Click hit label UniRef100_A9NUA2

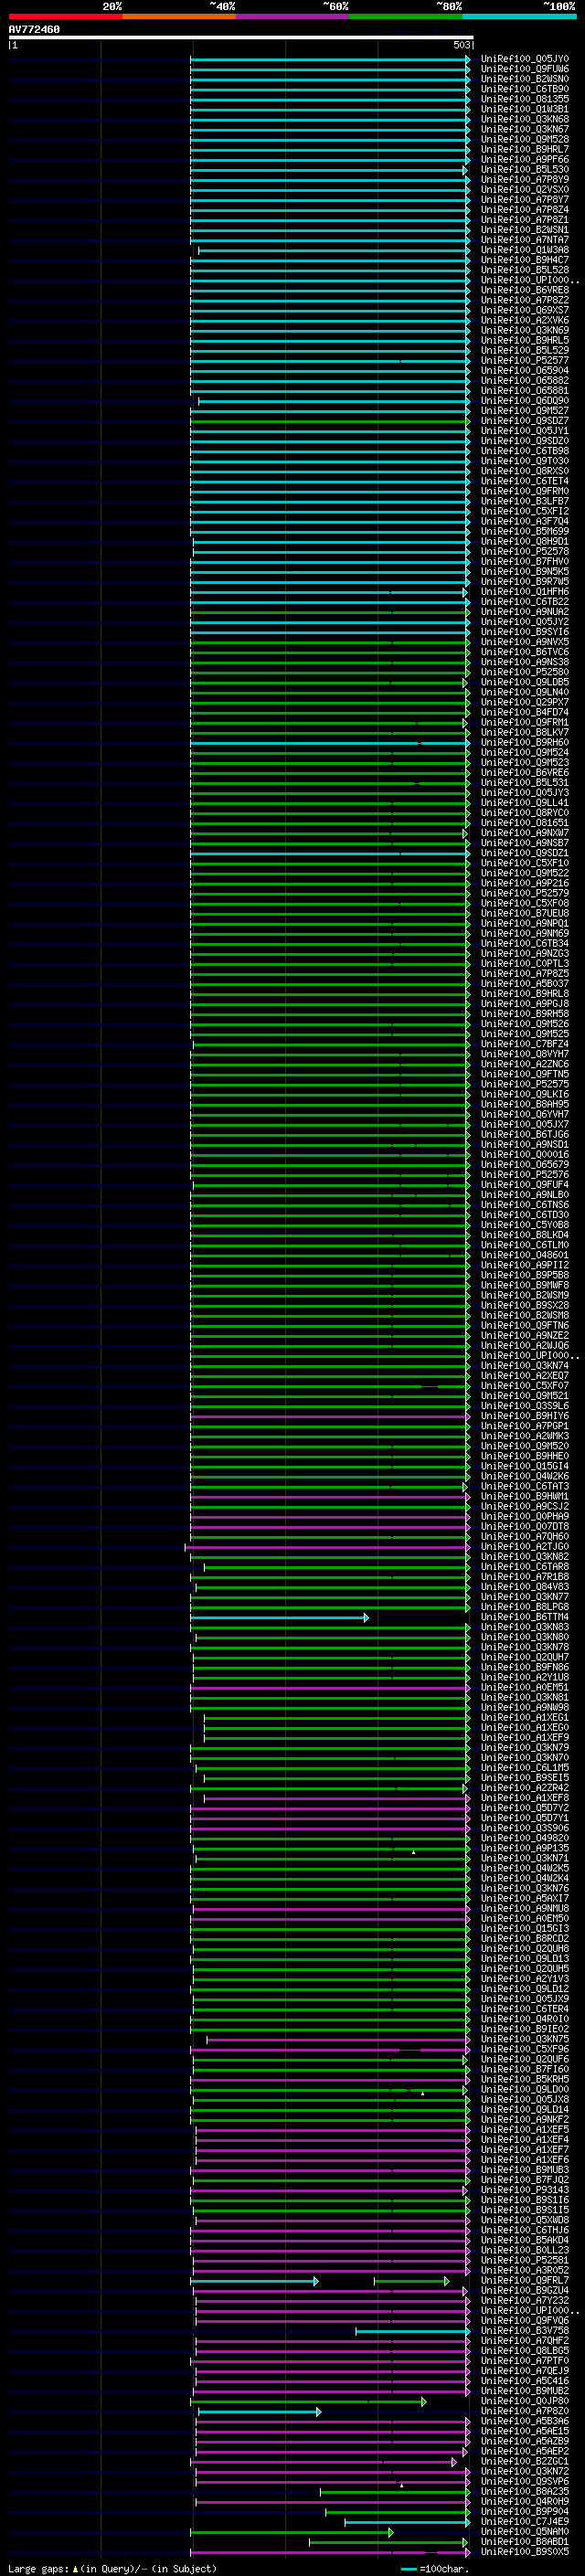pos(524,612)
